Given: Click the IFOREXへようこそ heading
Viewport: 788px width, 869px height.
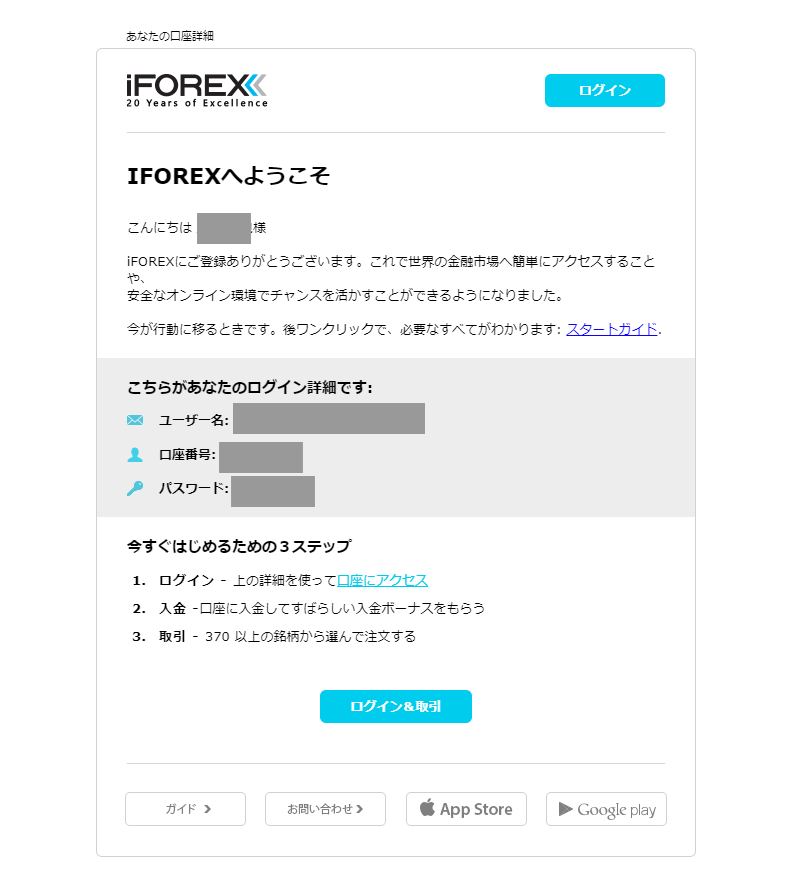Looking at the screenshot, I should click(228, 176).
